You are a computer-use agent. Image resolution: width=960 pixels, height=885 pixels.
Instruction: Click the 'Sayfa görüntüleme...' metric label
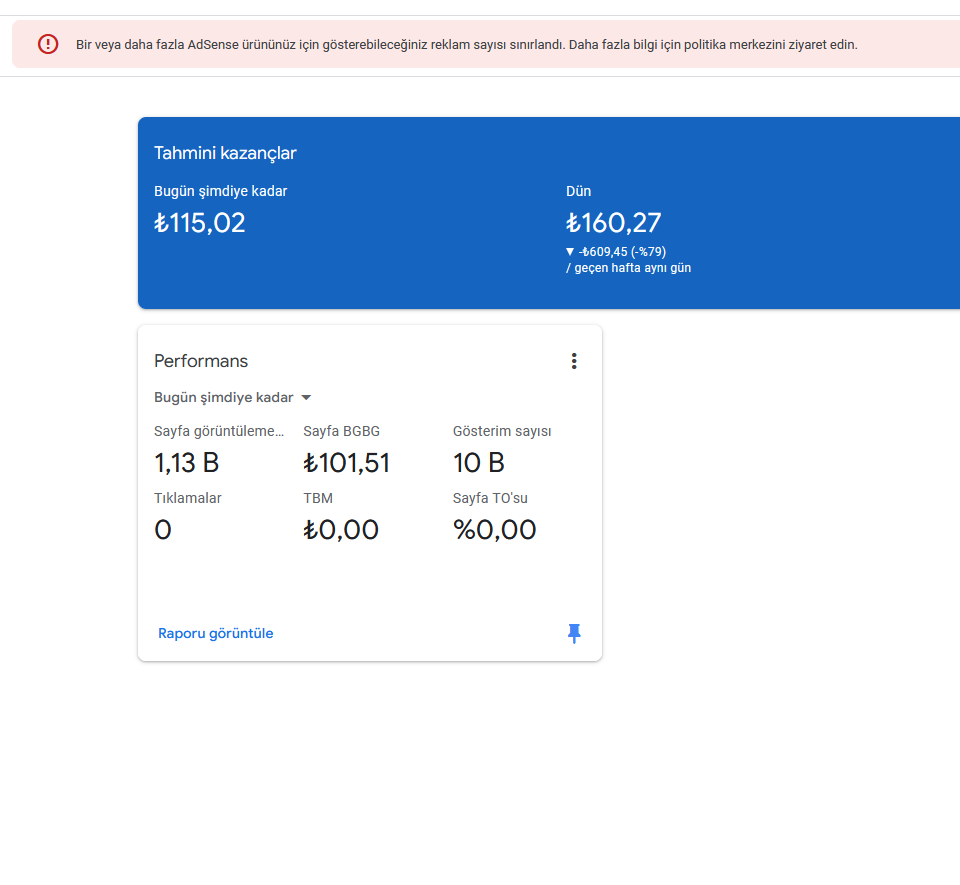point(219,431)
